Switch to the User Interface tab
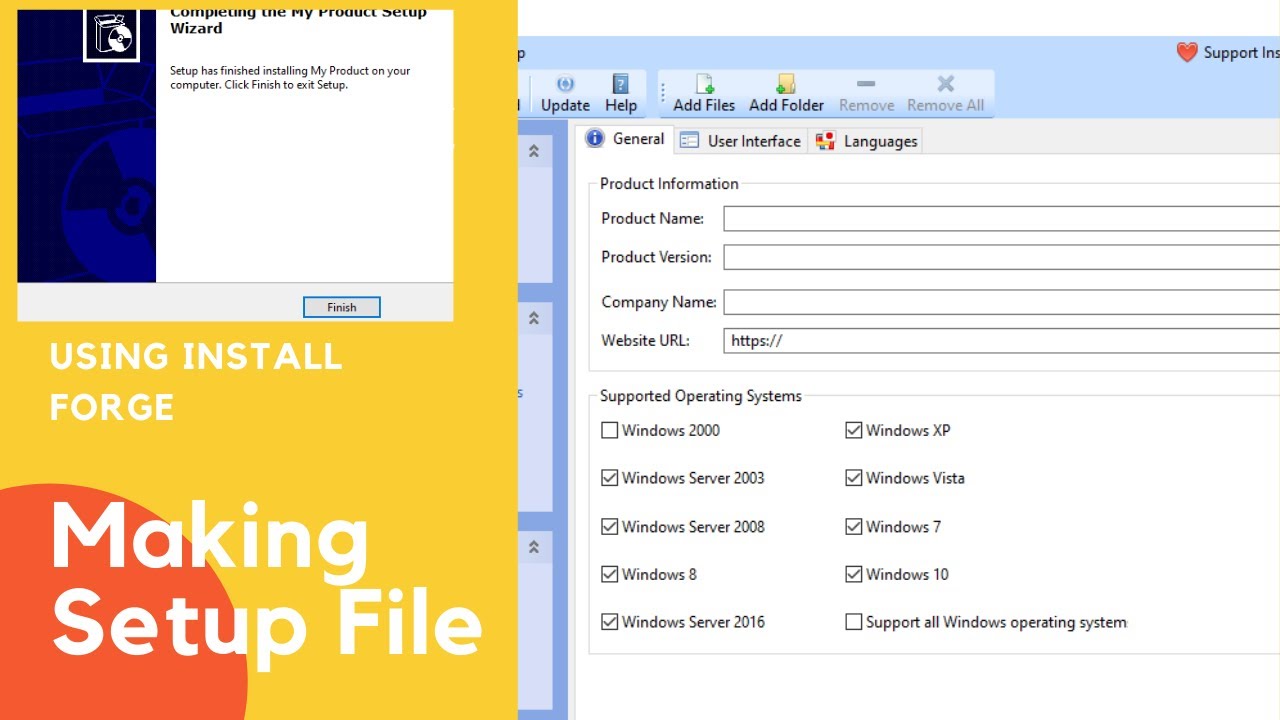Viewport: 1280px width, 720px height. coord(741,141)
